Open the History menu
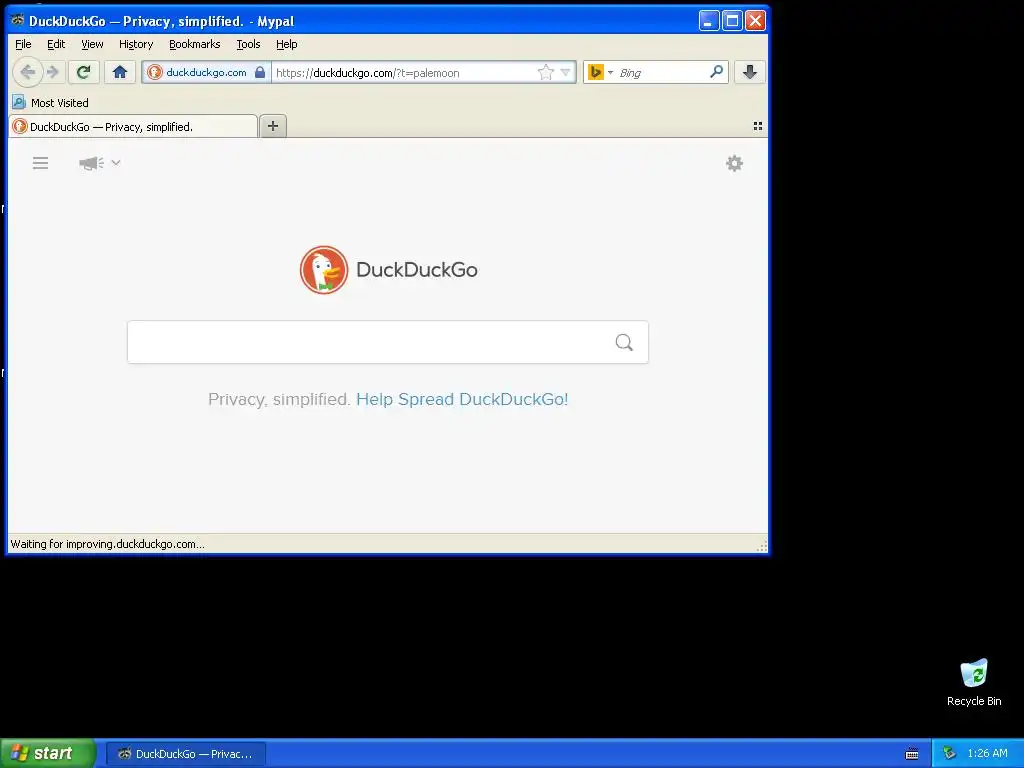 click(x=136, y=44)
